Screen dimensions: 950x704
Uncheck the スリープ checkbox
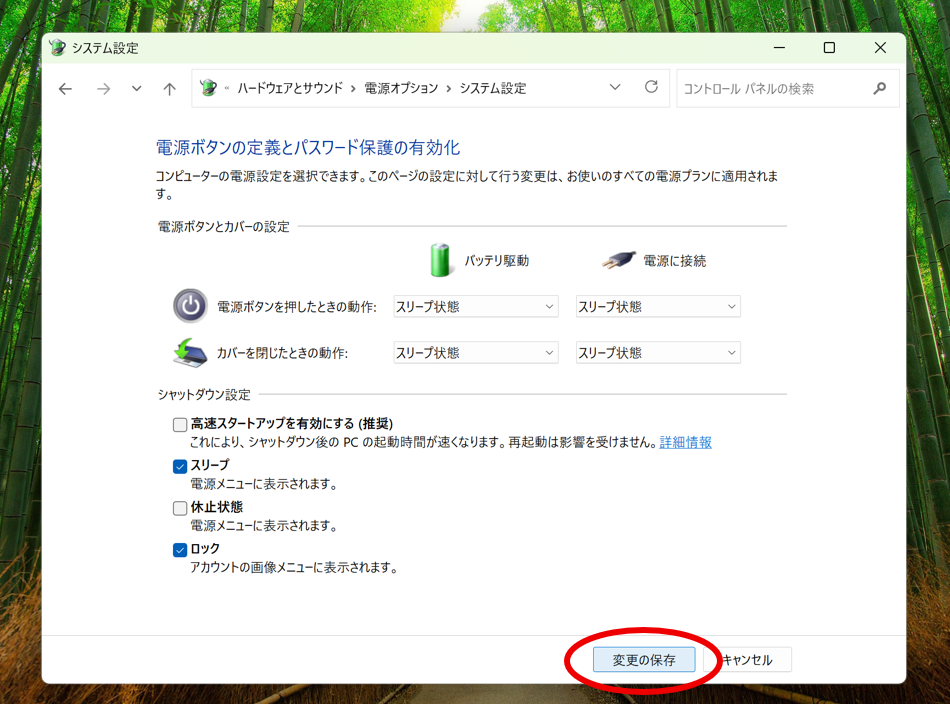pos(180,466)
